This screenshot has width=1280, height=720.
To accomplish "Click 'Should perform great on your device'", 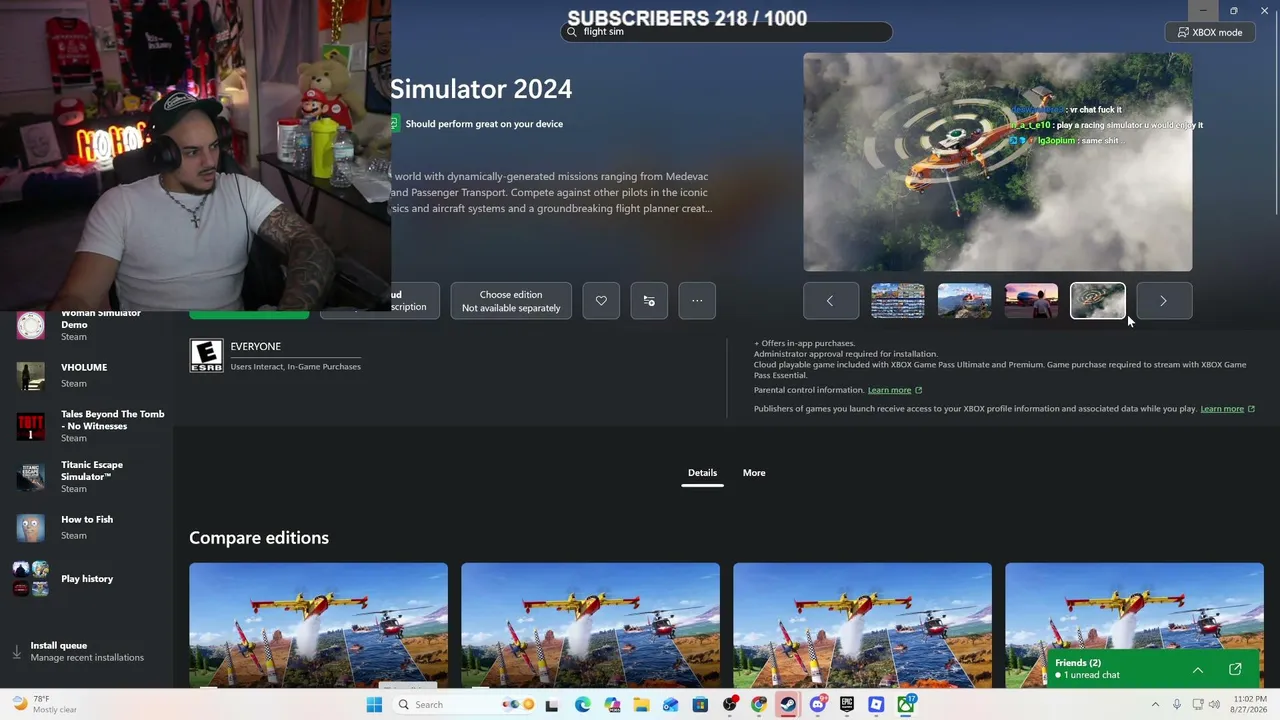I will [x=484, y=124].
